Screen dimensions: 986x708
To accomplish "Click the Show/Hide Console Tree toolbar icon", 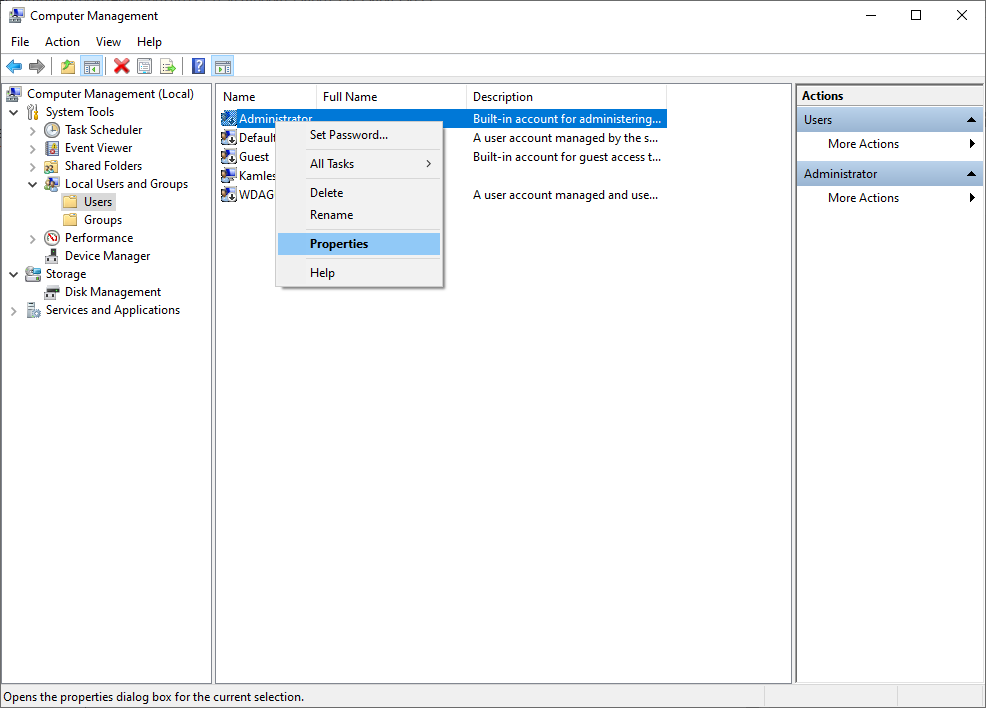I will [92, 66].
